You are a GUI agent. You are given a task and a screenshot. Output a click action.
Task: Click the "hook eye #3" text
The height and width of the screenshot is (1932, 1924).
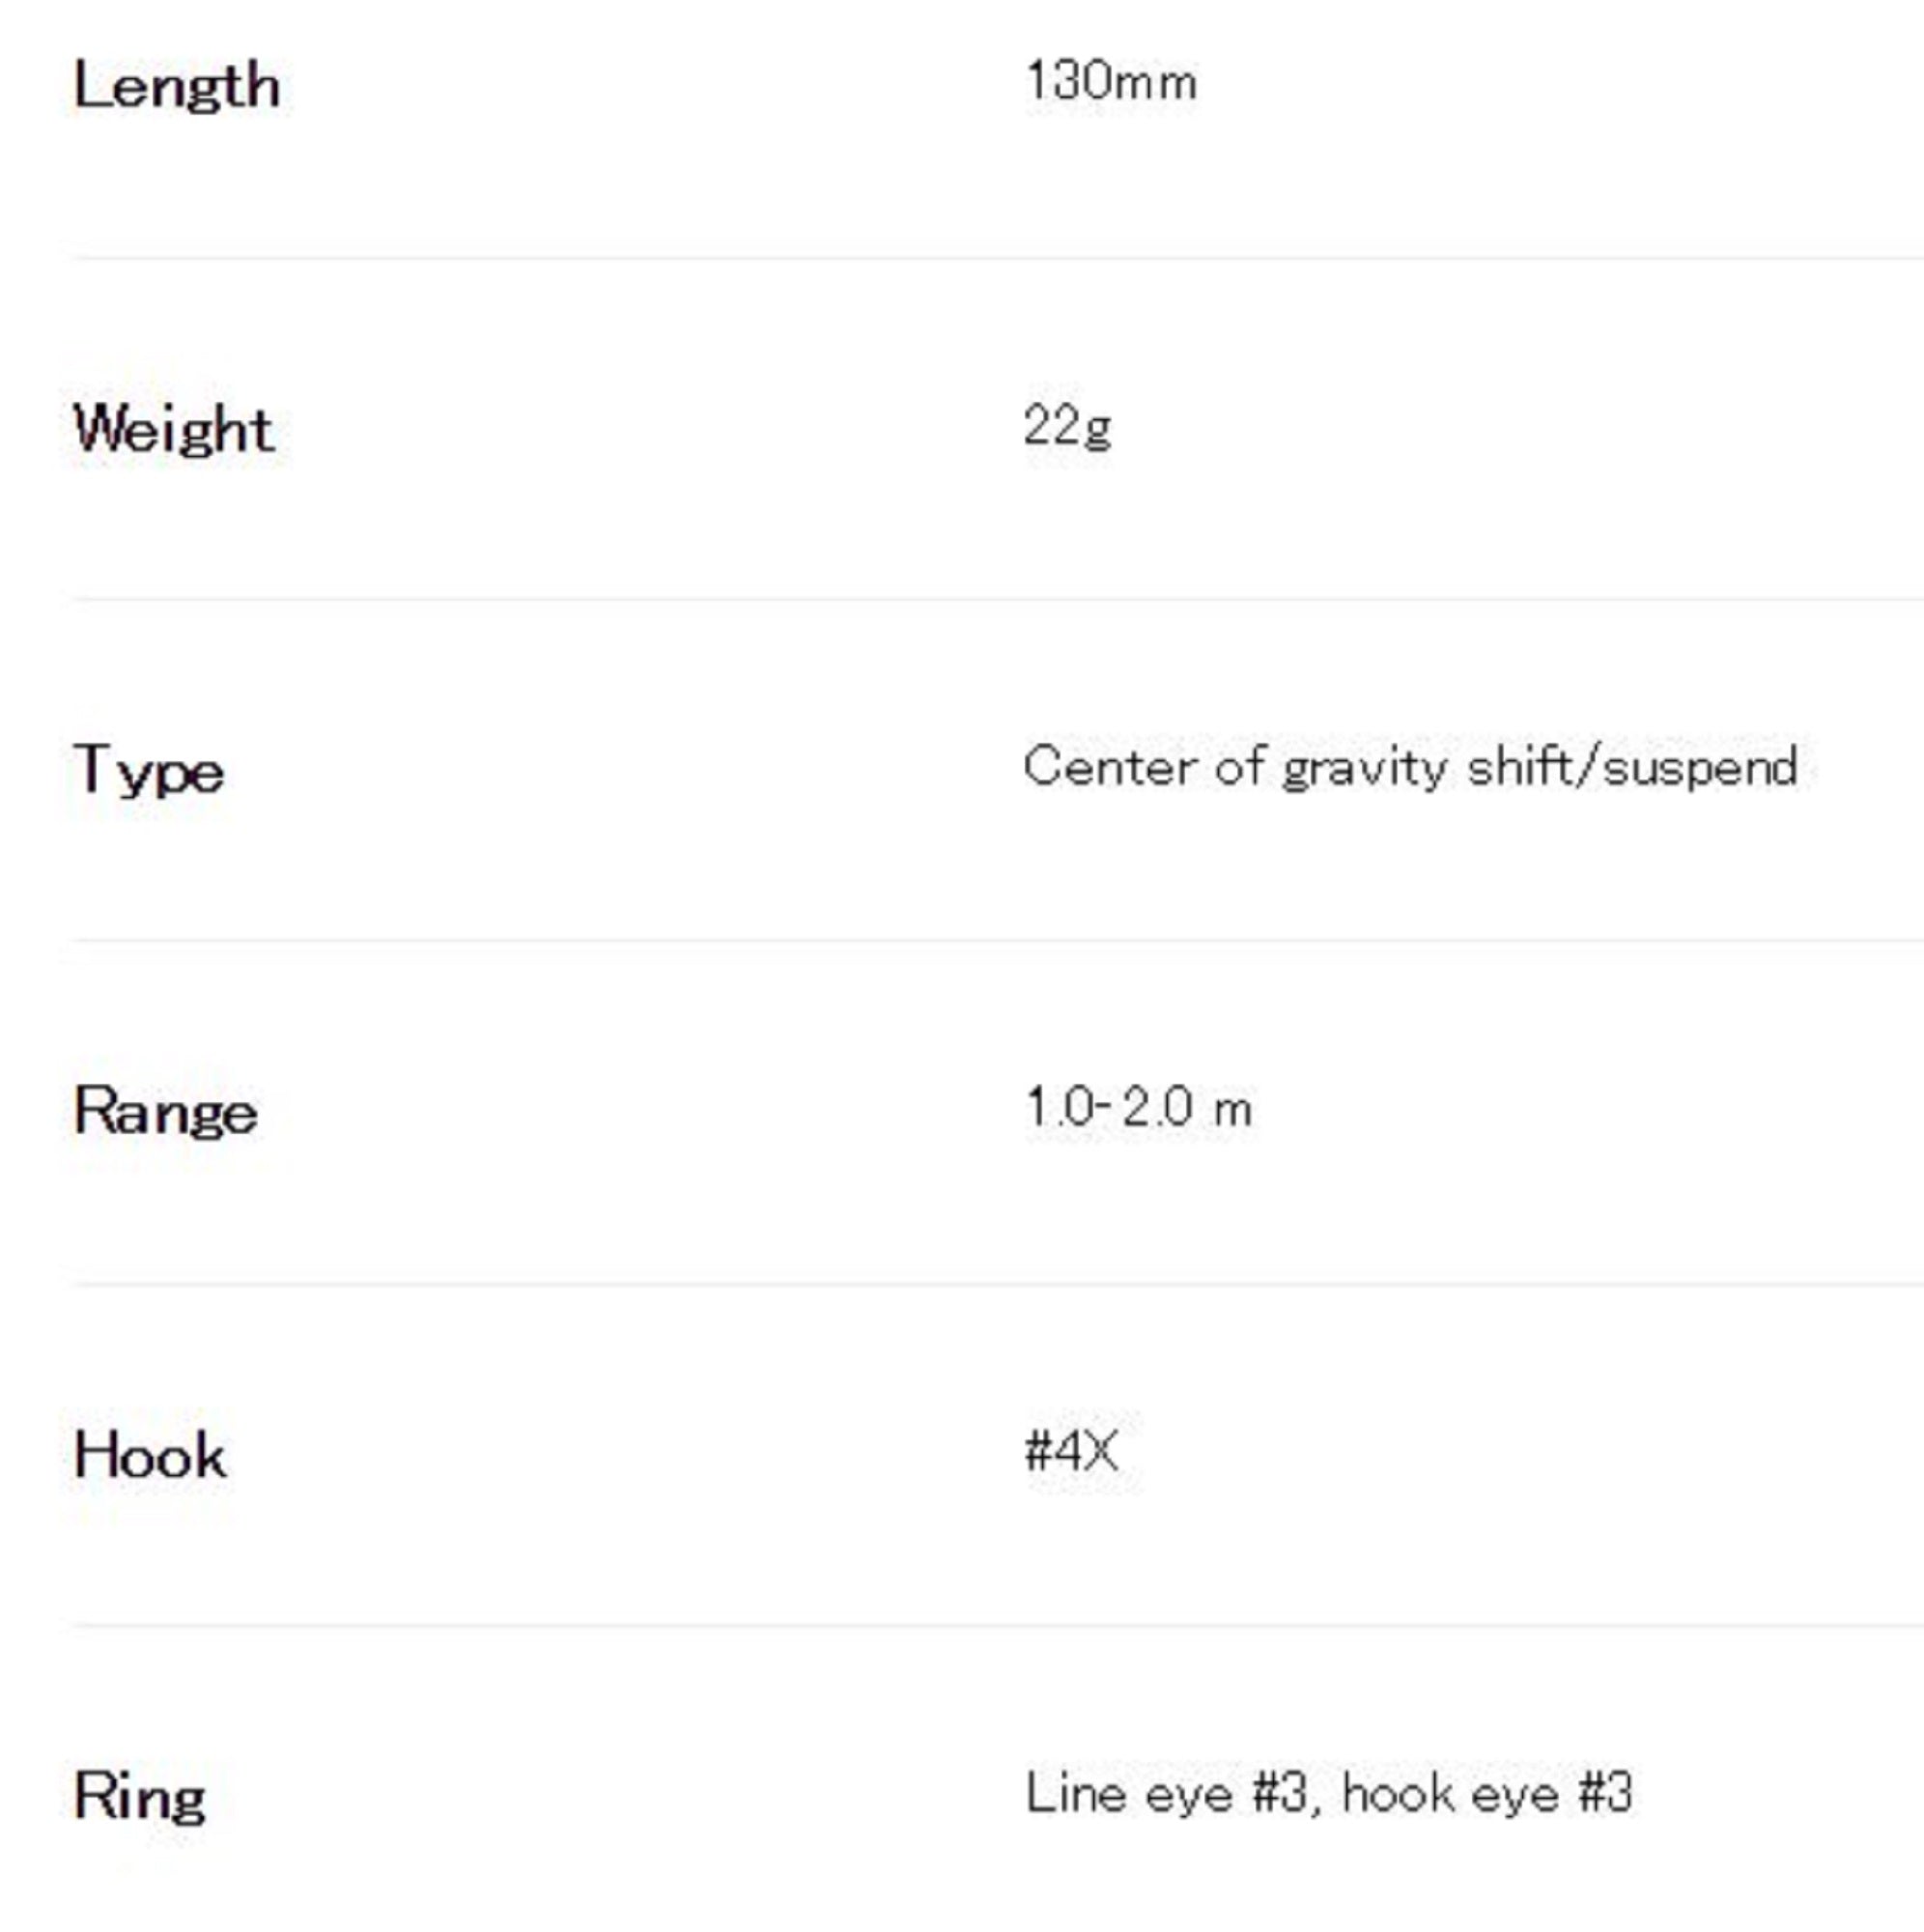1486,1793
